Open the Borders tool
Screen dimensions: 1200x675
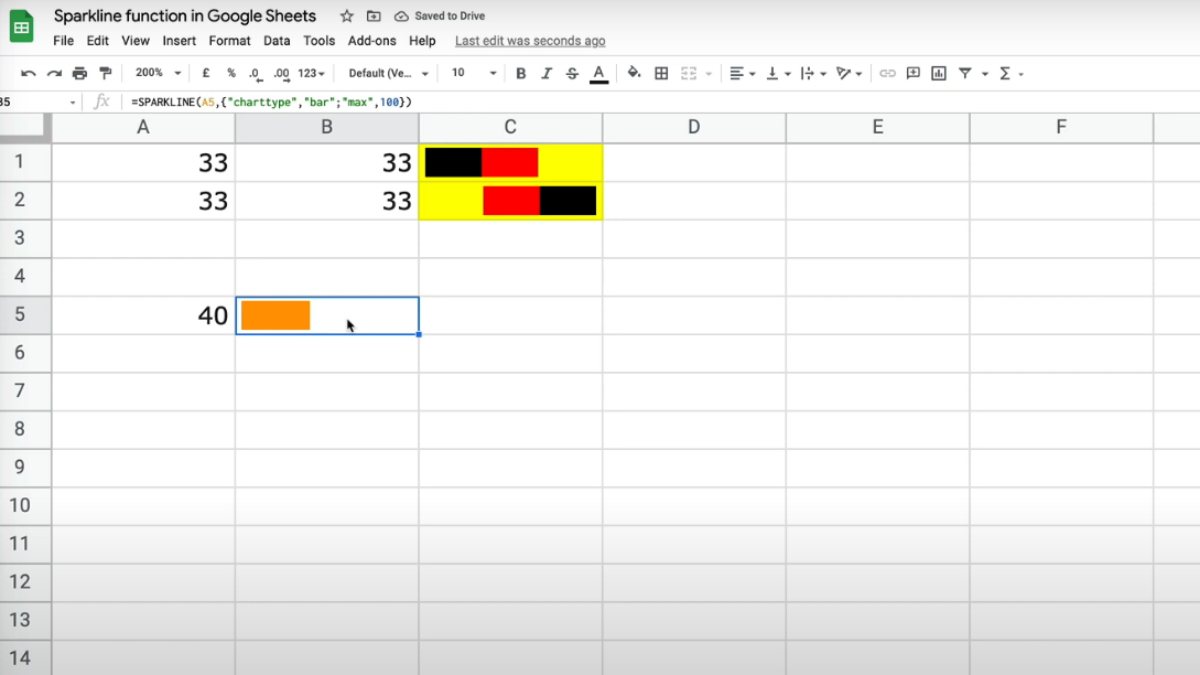(661, 73)
